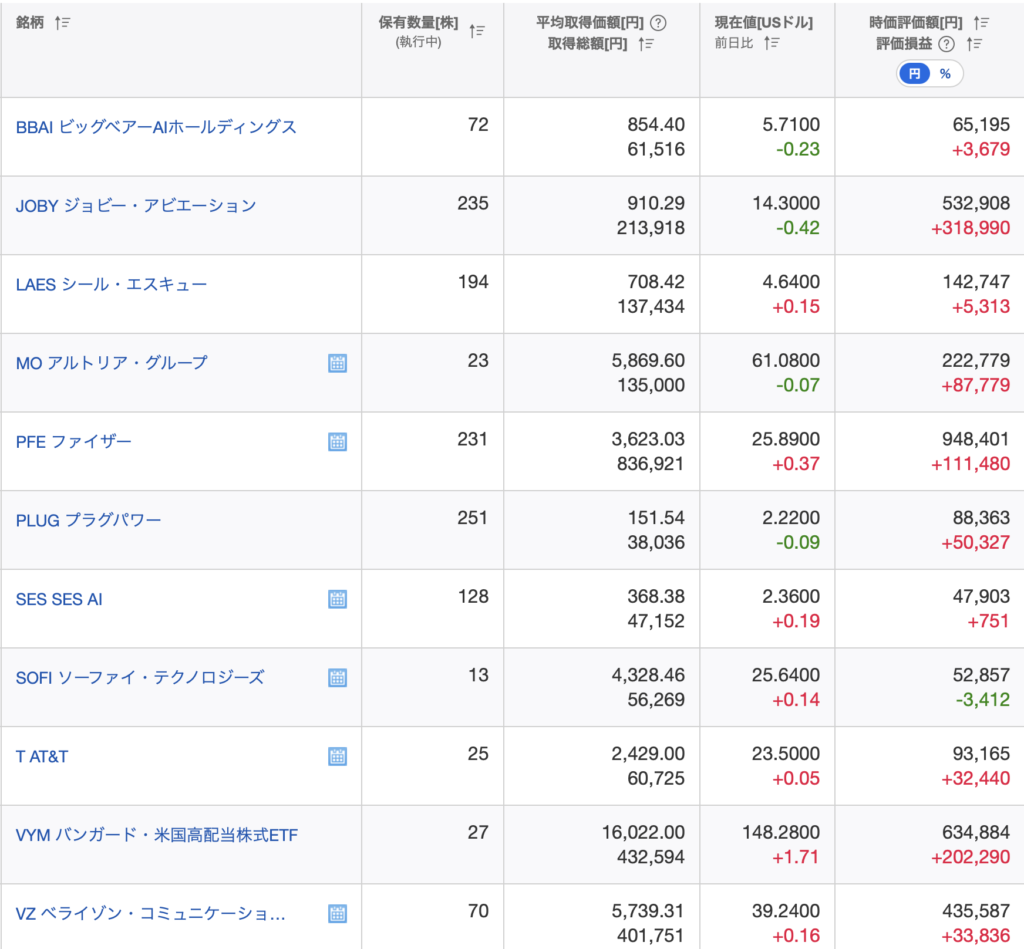This screenshot has width=1024, height=949.
Task: Sort by 保有数量 share quantity
Action: pyautogui.click(x=477, y=31)
